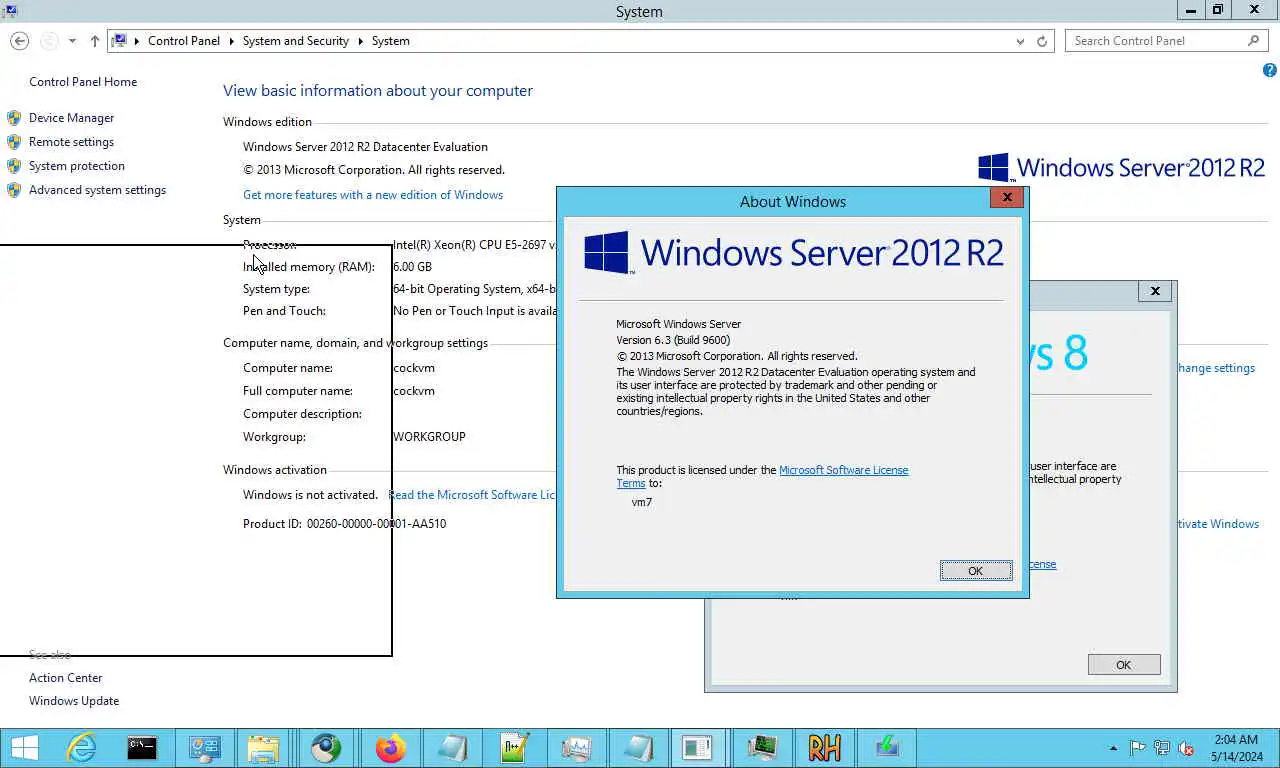Image resolution: width=1280 pixels, height=768 pixels.
Task: Click the WORKGROUP value text
Action: coord(429,437)
